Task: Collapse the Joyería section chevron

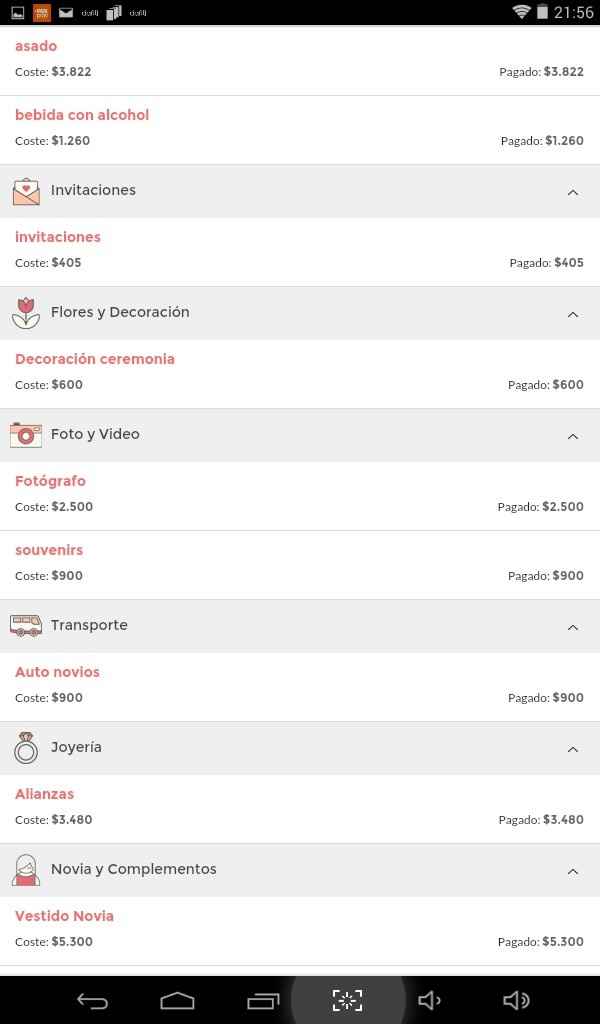Action: pos(573,749)
